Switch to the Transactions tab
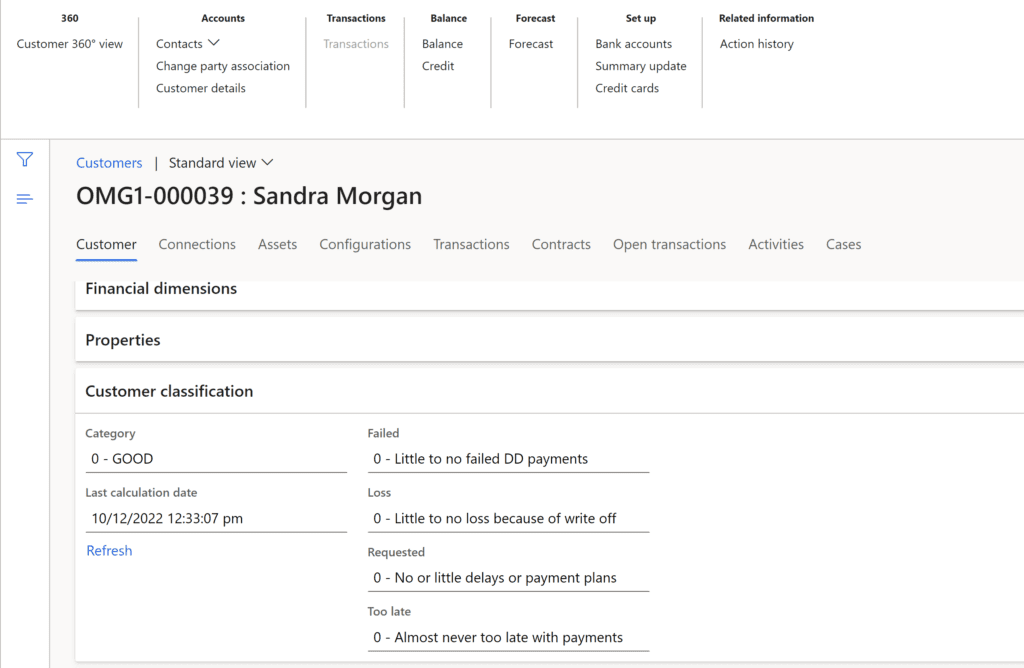The width and height of the screenshot is (1024, 668). tap(472, 244)
